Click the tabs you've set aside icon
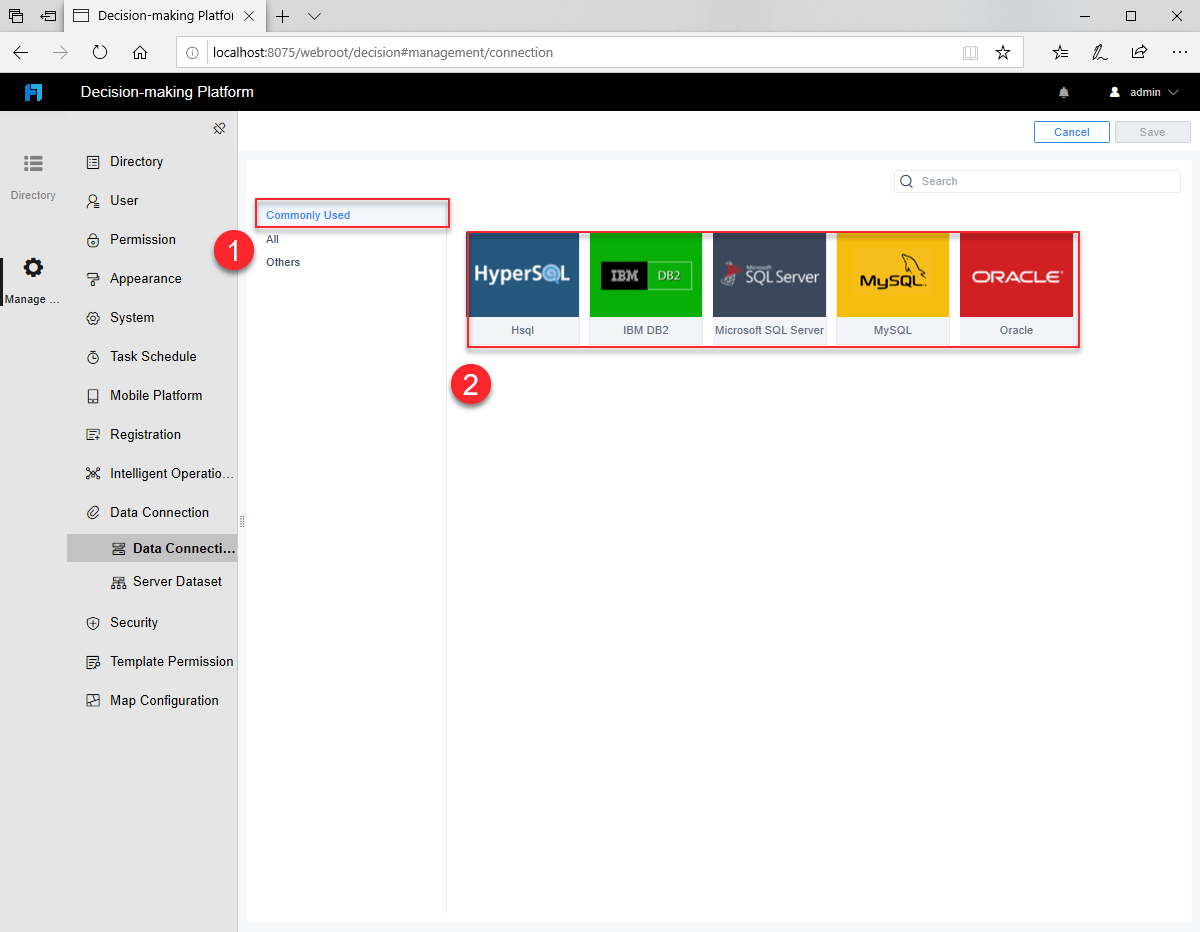 [x=16, y=16]
